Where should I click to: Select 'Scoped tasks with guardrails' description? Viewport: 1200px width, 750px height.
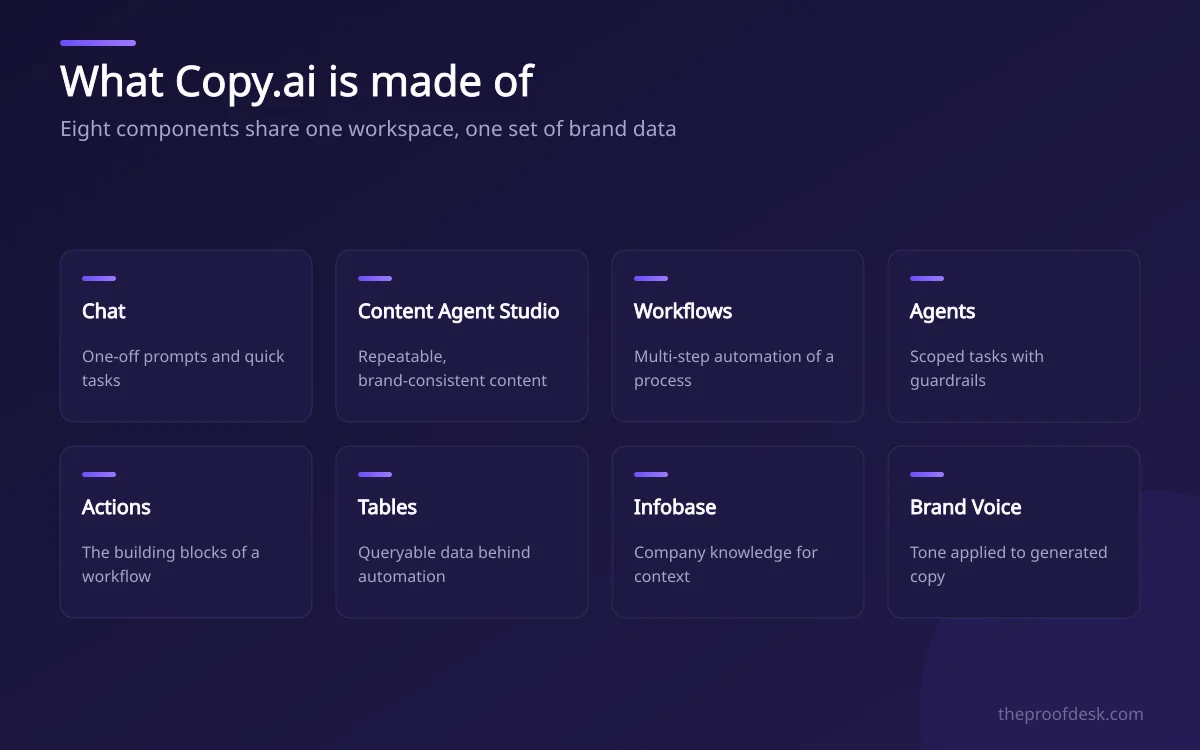(977, 368)
